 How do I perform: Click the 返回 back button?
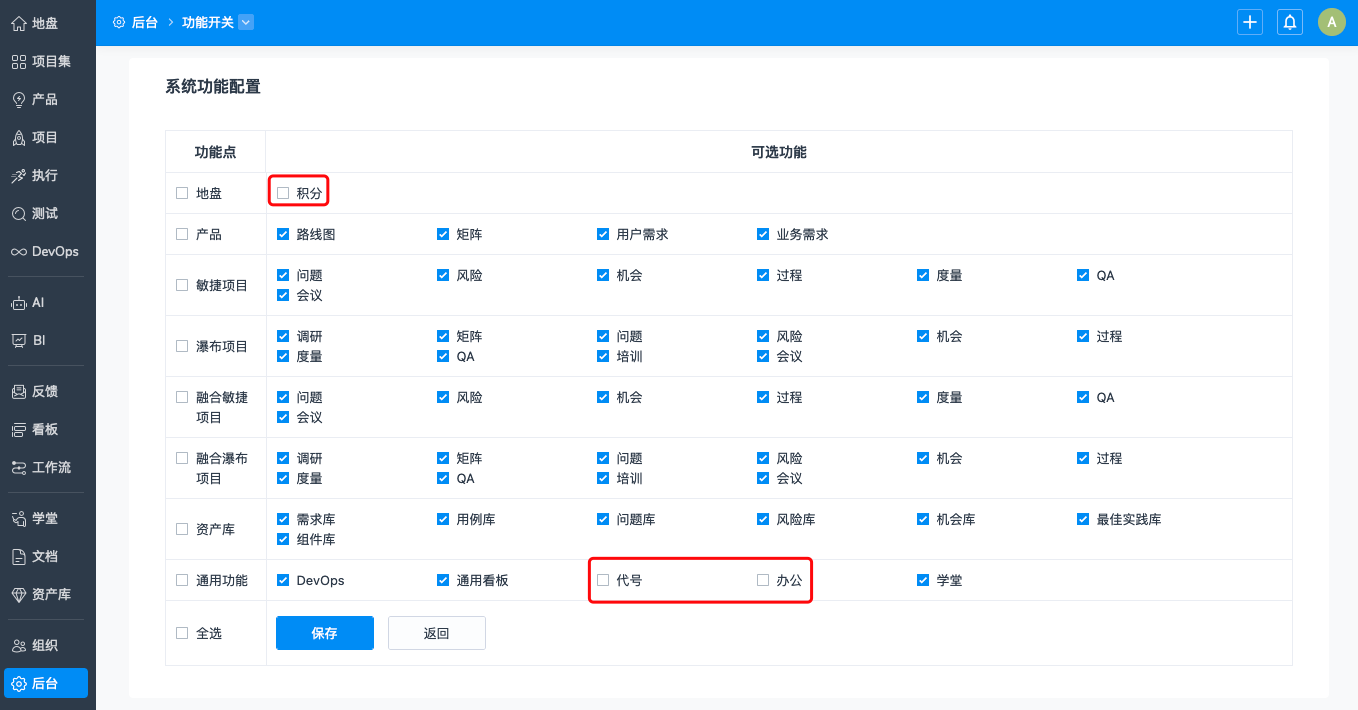[436, 633]
